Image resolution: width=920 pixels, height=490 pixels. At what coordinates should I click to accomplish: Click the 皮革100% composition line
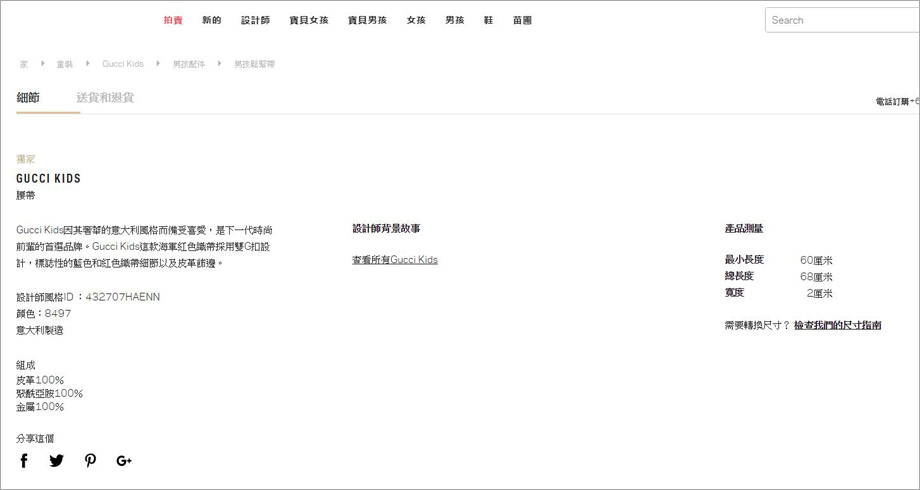[x=40, y=380]
